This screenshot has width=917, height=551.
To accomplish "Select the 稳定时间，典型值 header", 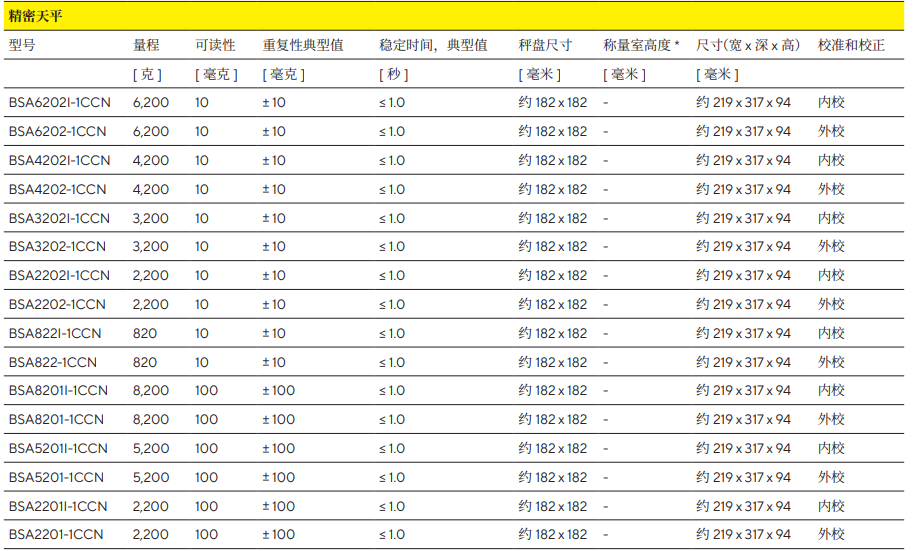I will (433, 45).
